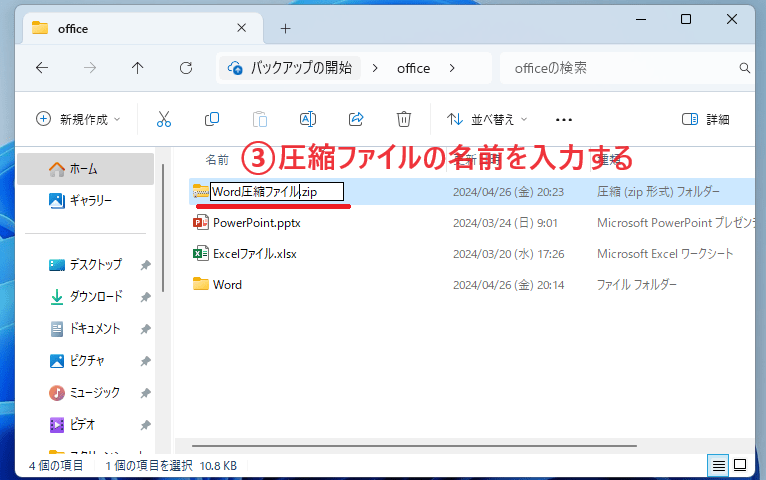Toggle the 詳細 details pane
766x480 pixels.
coord(705,119)
